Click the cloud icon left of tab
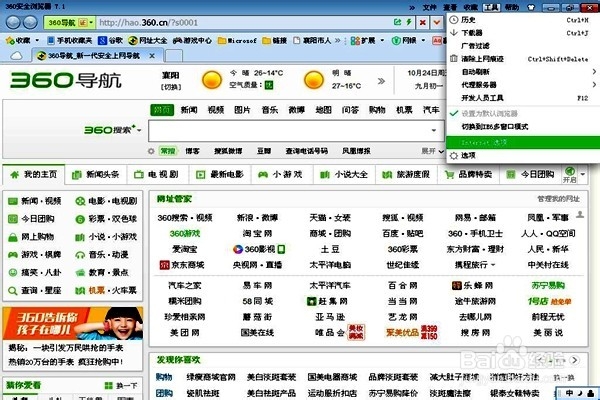The height and width of the screenshot is (400, 600). pos(16,56)
